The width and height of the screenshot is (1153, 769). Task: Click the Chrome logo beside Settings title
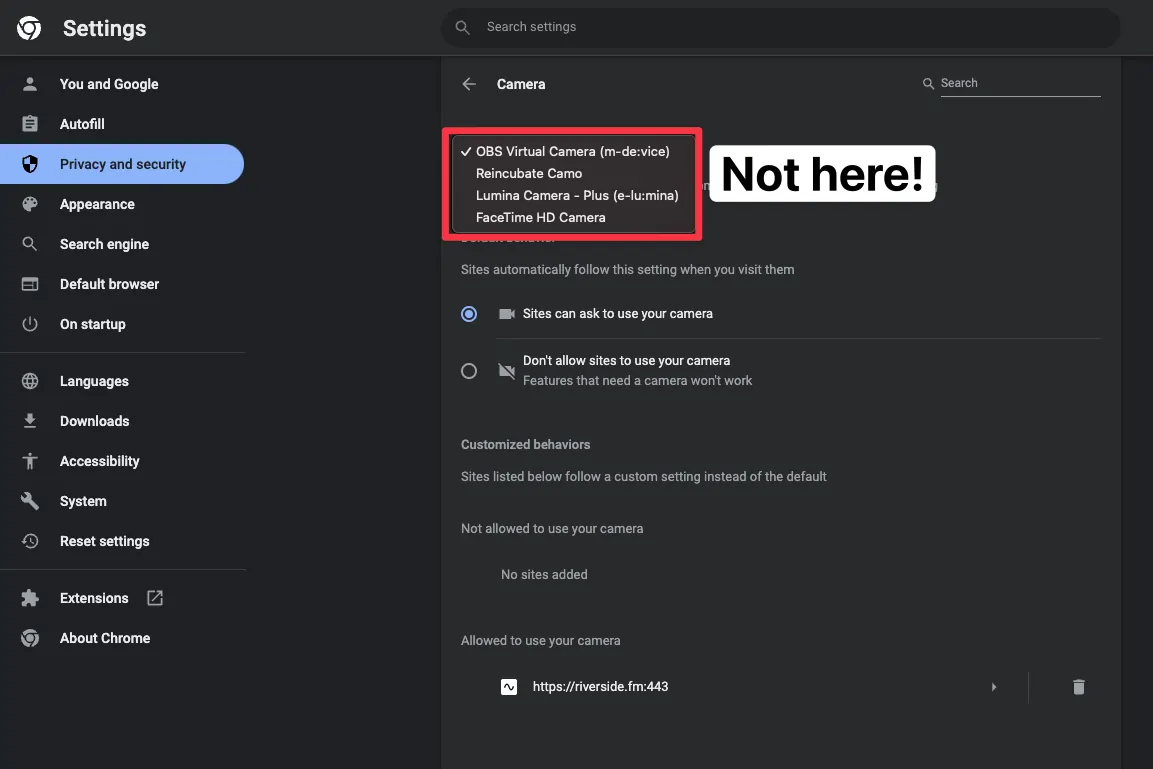coord(29,28)
